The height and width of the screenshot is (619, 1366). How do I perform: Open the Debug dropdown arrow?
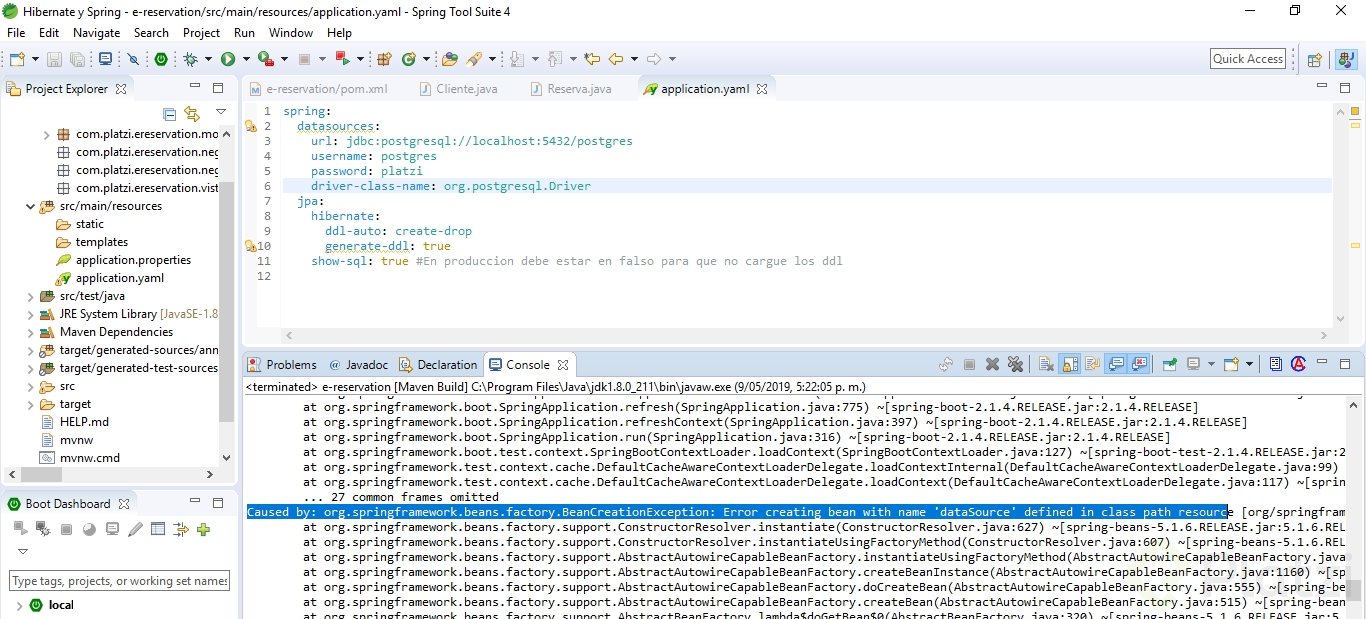[x=207, y=59]
